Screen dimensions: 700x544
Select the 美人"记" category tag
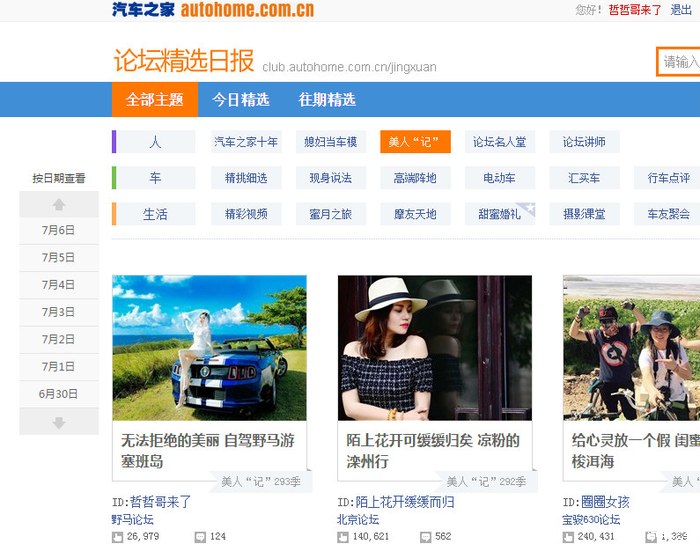click(x=415, y=142)
